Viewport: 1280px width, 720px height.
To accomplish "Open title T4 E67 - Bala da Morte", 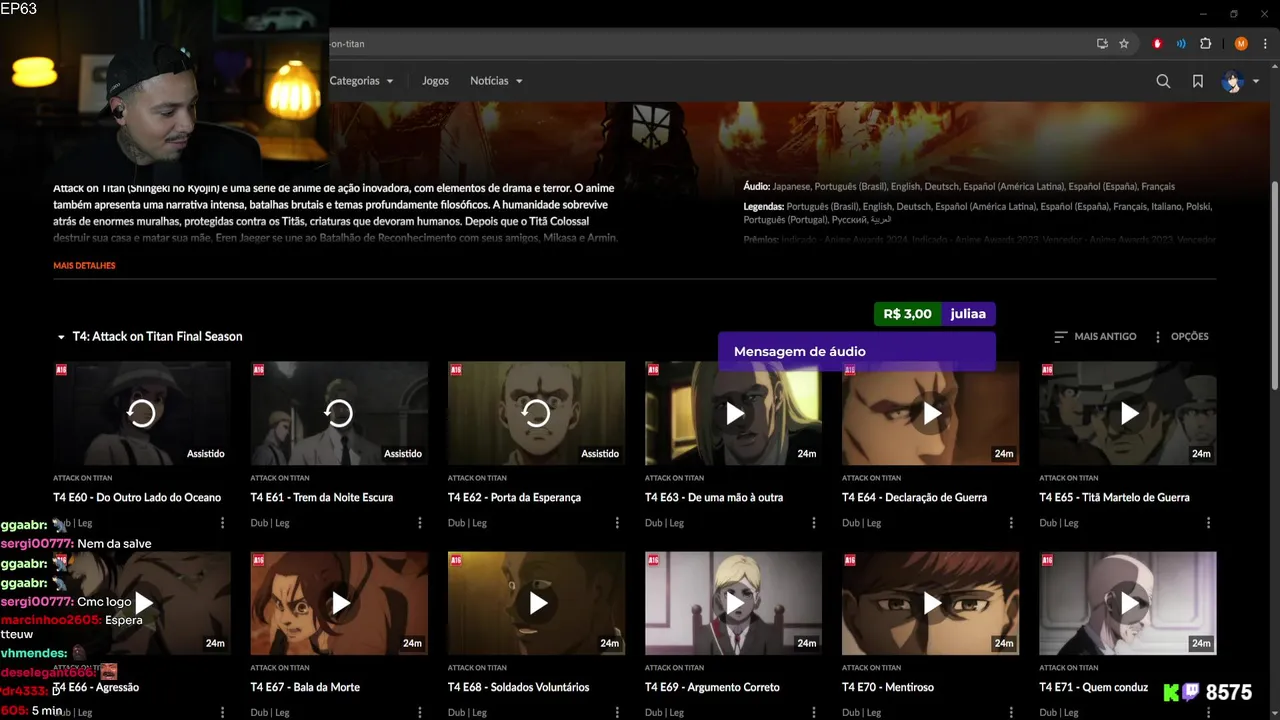I will click(305, 688).
